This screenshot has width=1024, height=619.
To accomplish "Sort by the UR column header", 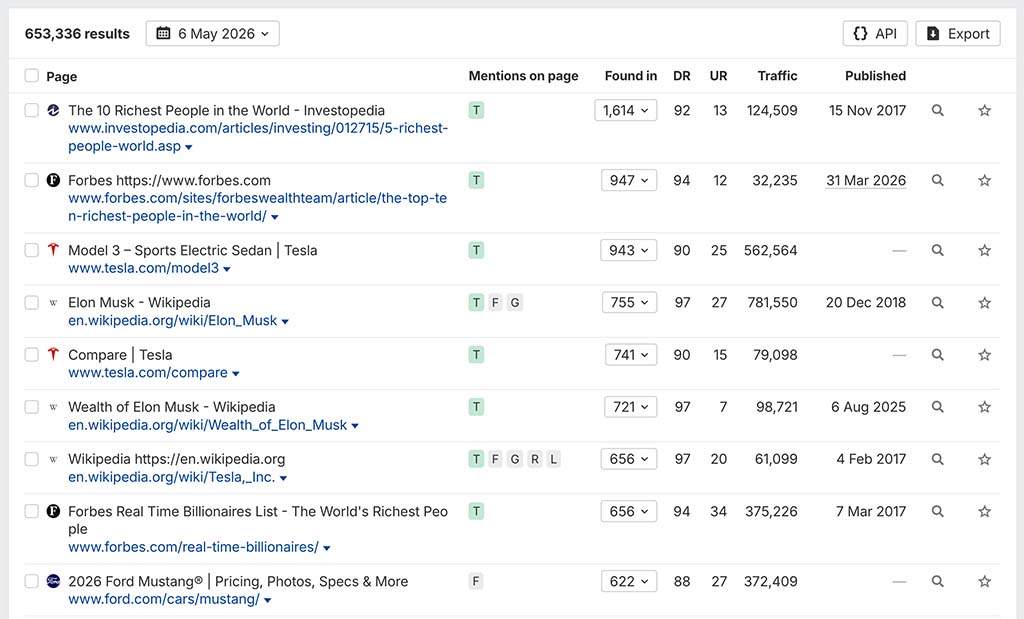I will coord(718,76).
